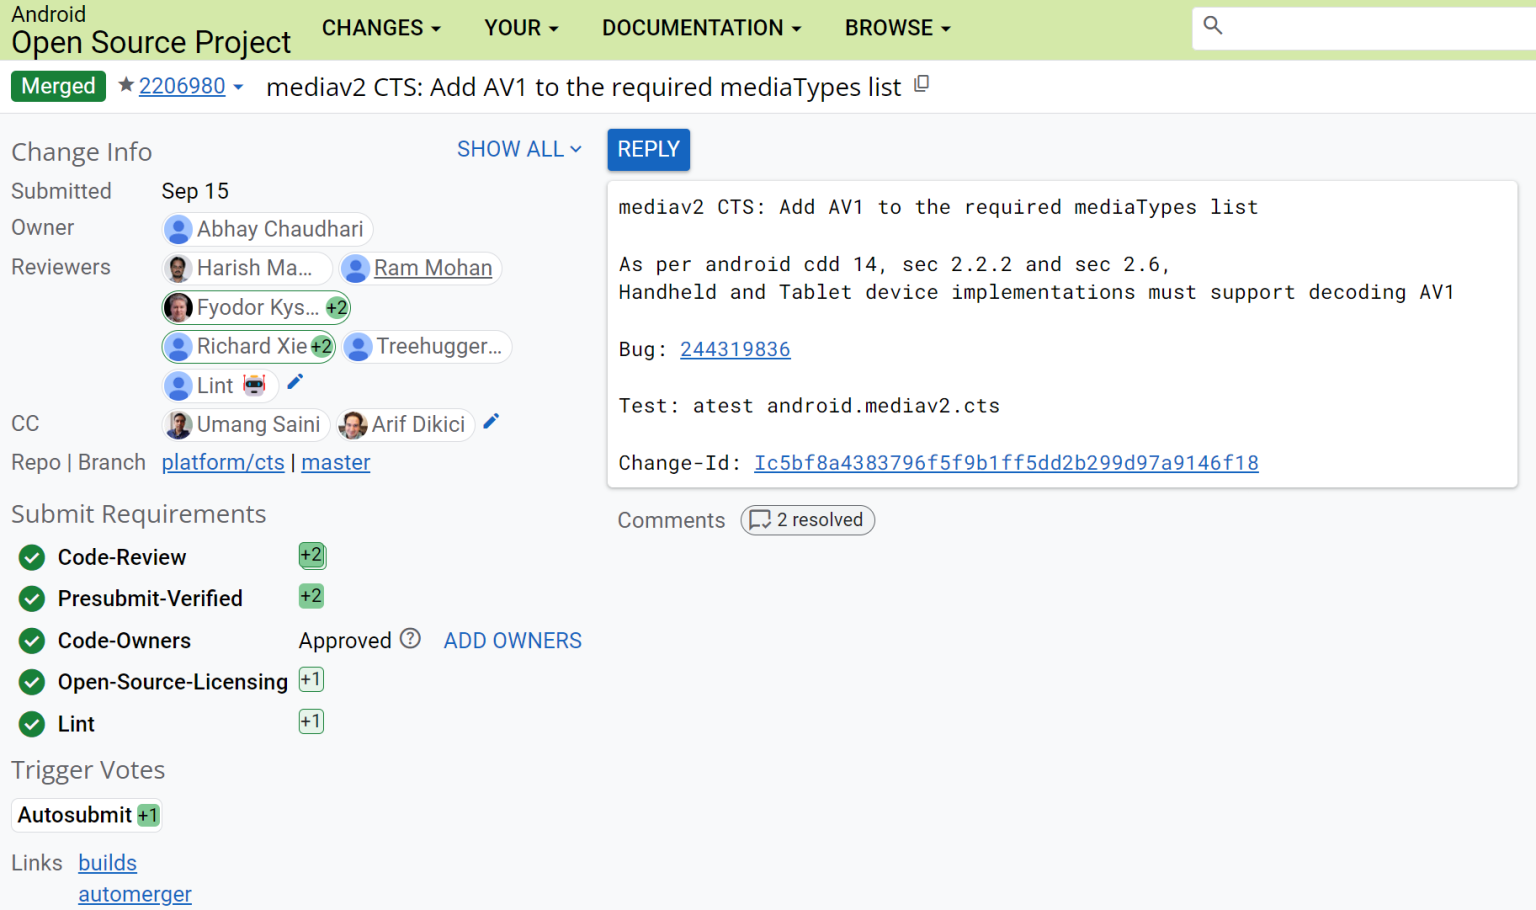Click the star icon next to change 2206980

[126, 85]
